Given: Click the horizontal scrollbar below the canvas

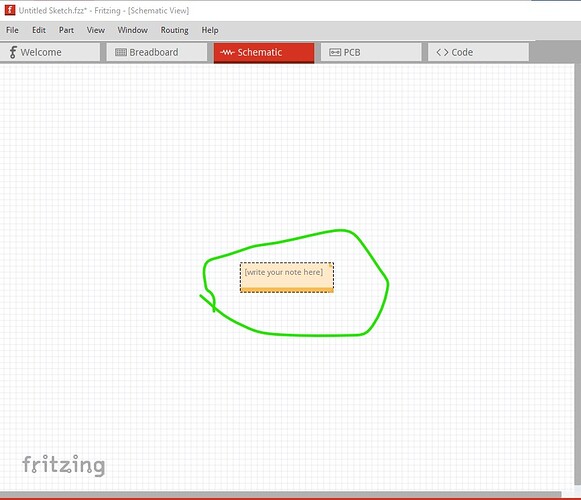Looking at the screenshot, I should (280, 494).
